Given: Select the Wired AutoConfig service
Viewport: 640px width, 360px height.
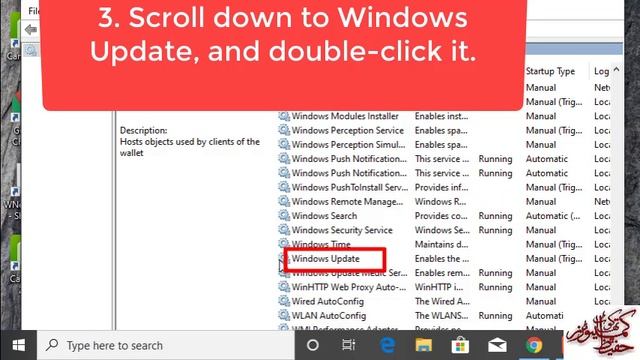Looking at the screenshot, I should [x=327, y=302].
